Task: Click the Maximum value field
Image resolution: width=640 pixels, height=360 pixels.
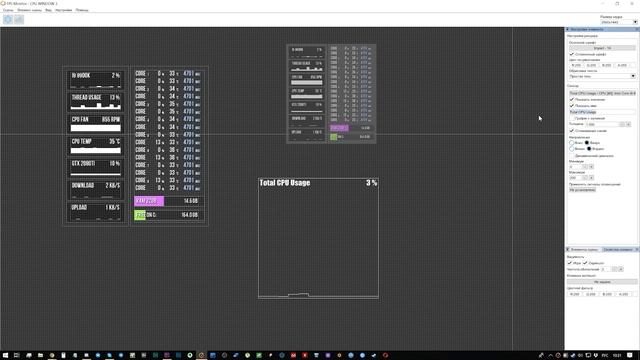Action: pos(575,178)
